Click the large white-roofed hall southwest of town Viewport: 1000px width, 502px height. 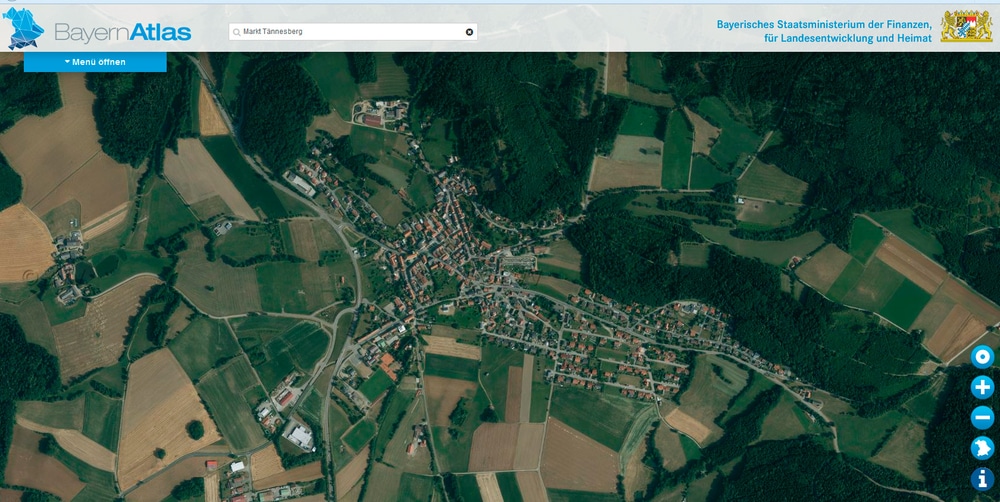pyautogui.click(x=300, y=436)
